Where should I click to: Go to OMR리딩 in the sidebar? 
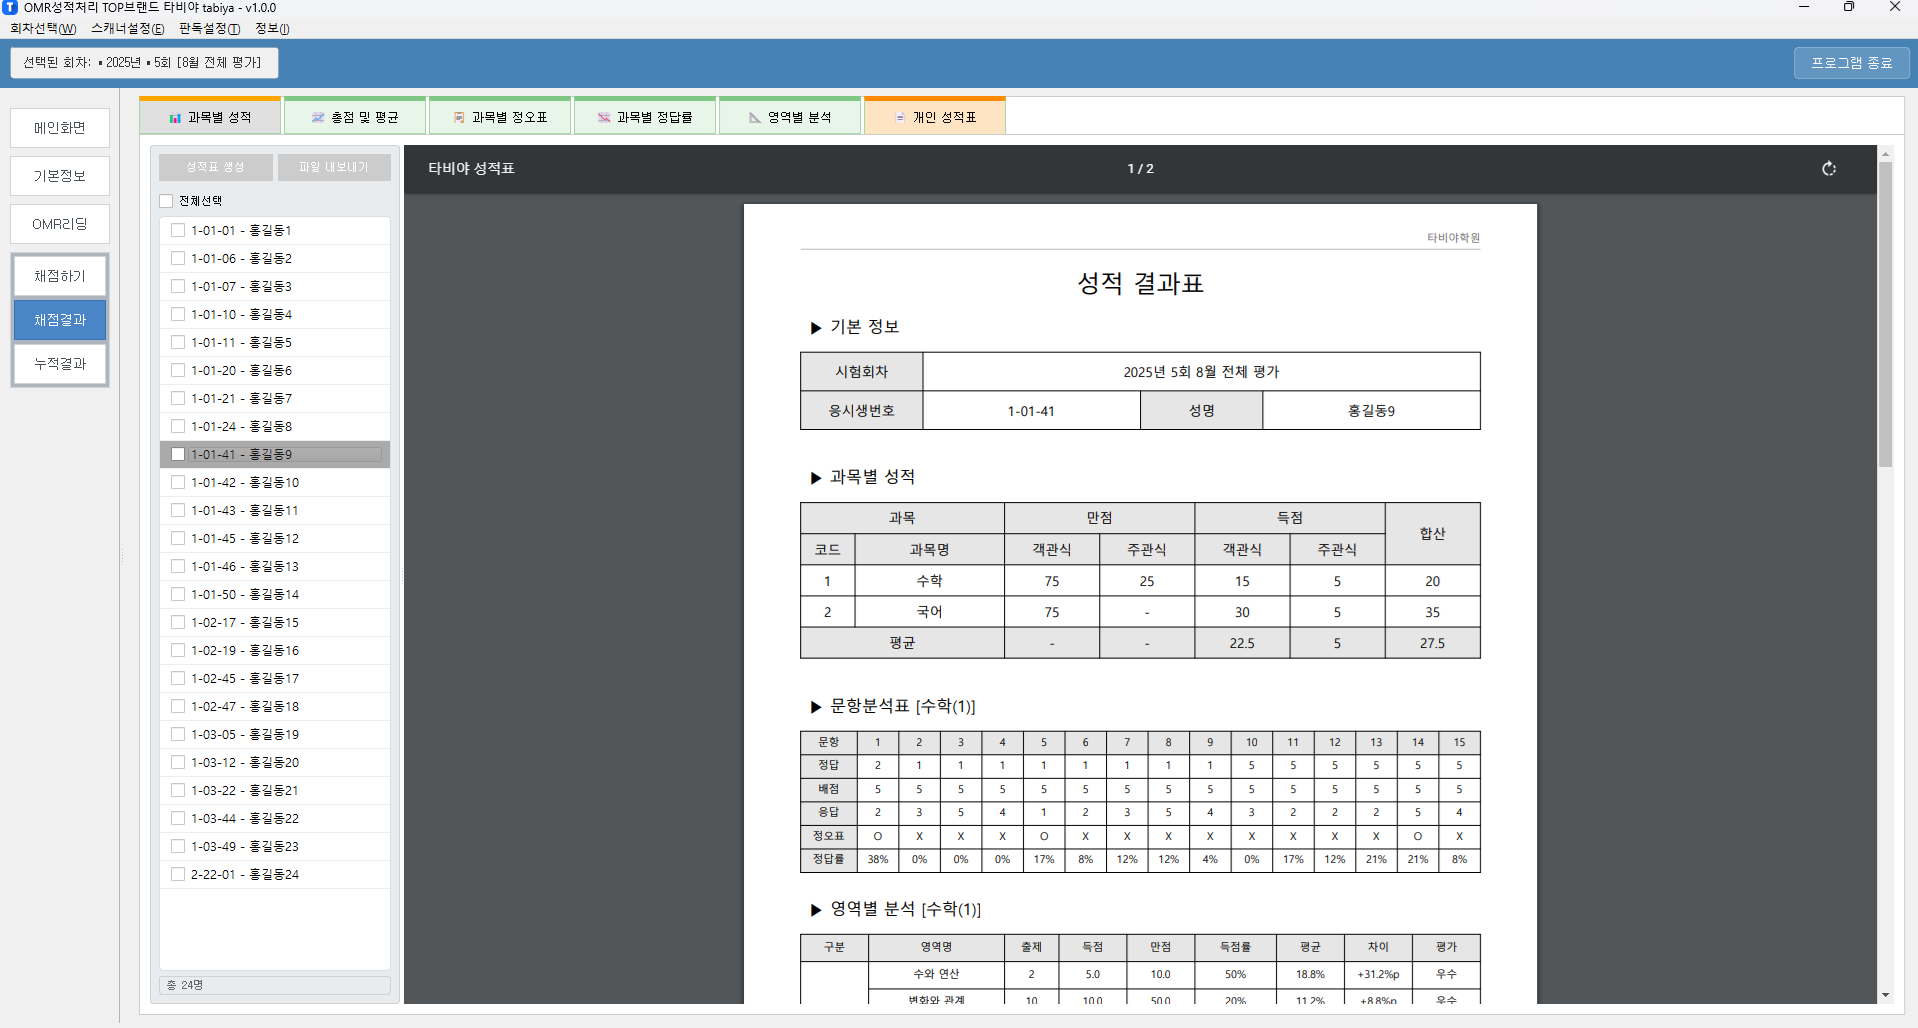pos(60,224)
